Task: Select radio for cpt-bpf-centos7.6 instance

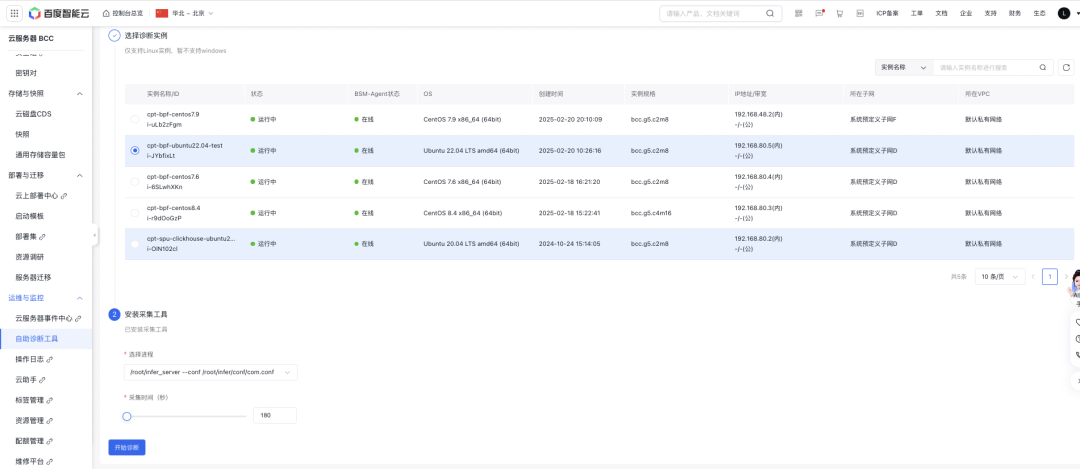Action: 135,182
